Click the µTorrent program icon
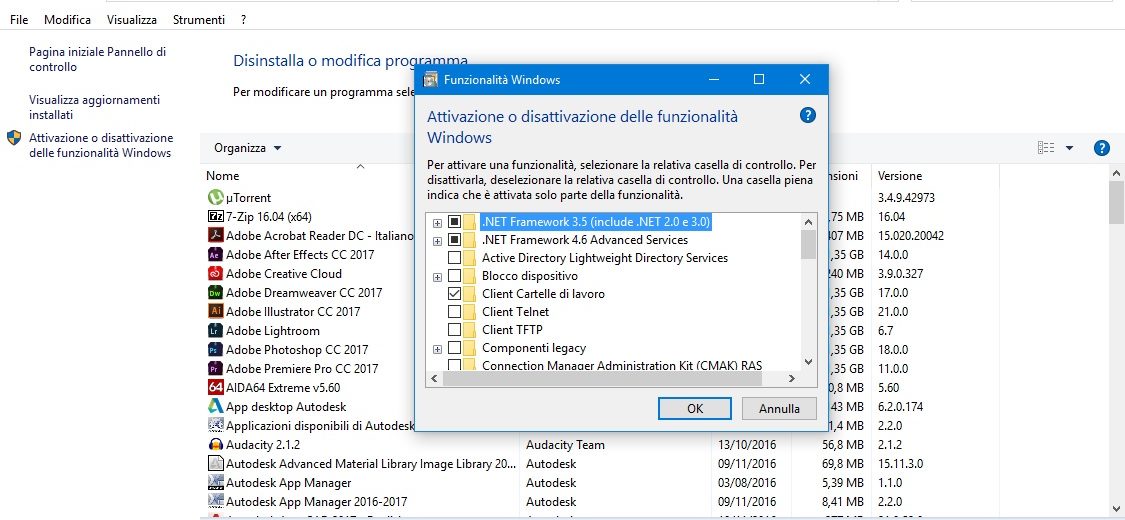Viewport: 1125px width, 520px height. click(x=215, y=197)
